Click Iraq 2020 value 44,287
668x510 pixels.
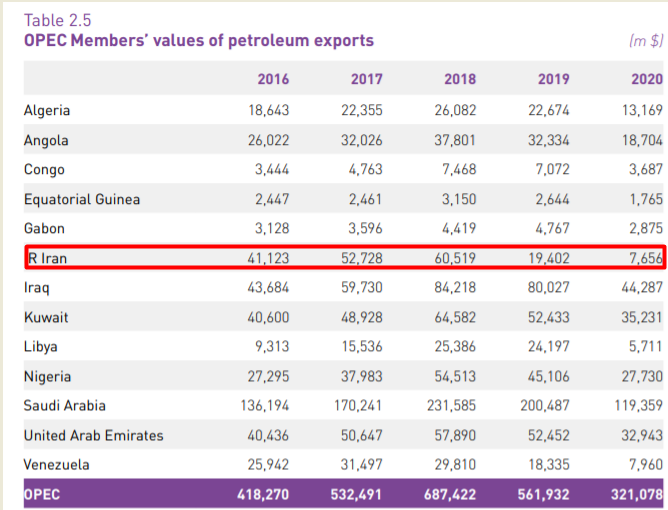[642, 288]
